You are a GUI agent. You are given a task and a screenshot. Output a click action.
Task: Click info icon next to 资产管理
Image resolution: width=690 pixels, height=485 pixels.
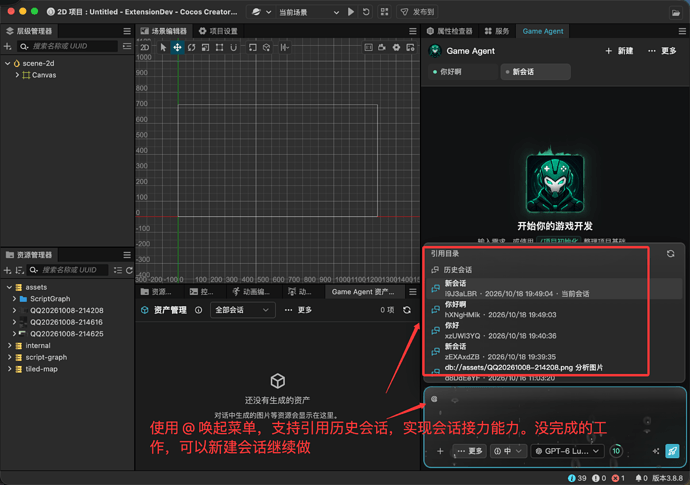click(x=198, y=310)
